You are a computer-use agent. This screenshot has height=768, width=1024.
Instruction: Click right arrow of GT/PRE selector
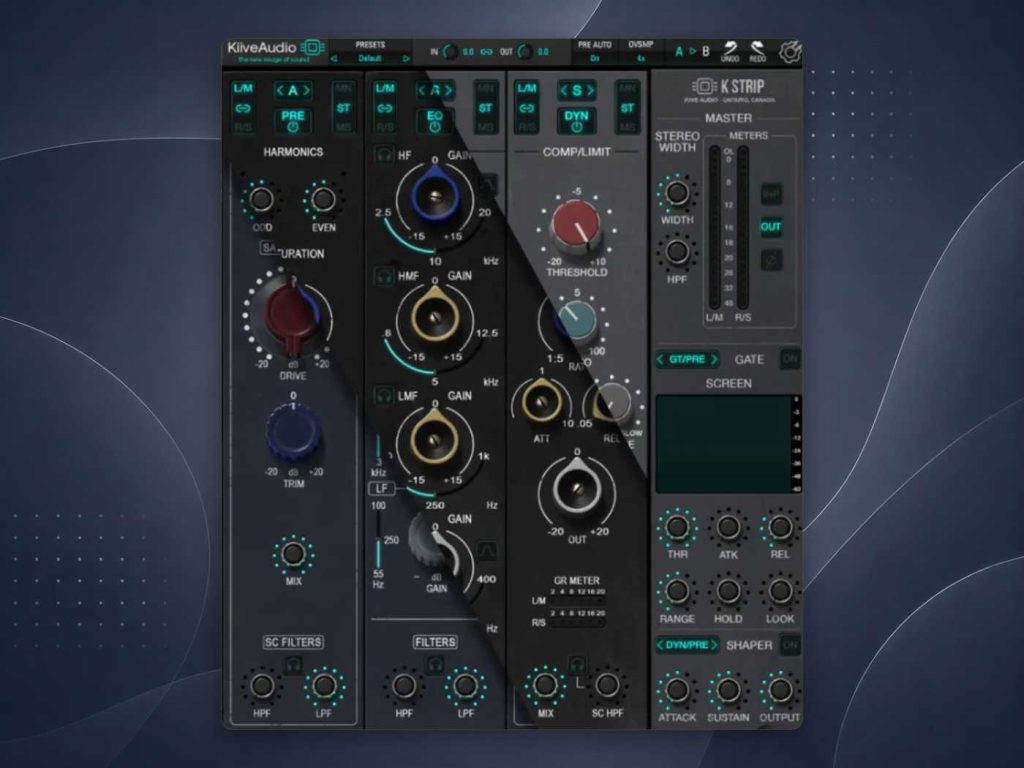pos(714,359)
